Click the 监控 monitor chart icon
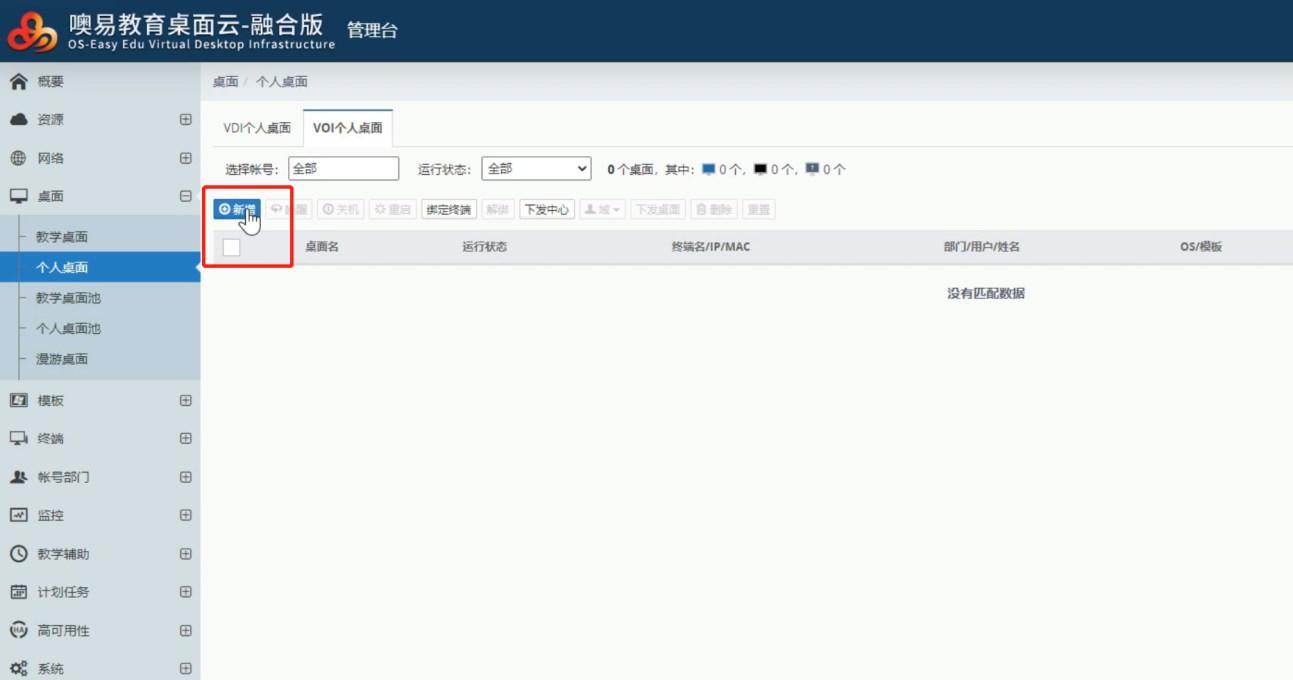This screenshot has height=680, width=1293. click(18, 515)
